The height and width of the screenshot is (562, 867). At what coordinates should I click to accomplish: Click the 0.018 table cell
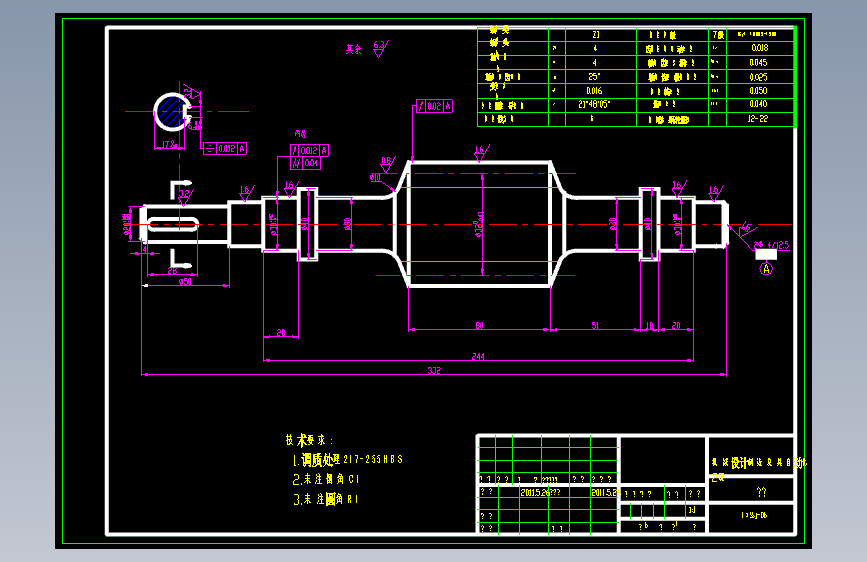click(759, 48)
